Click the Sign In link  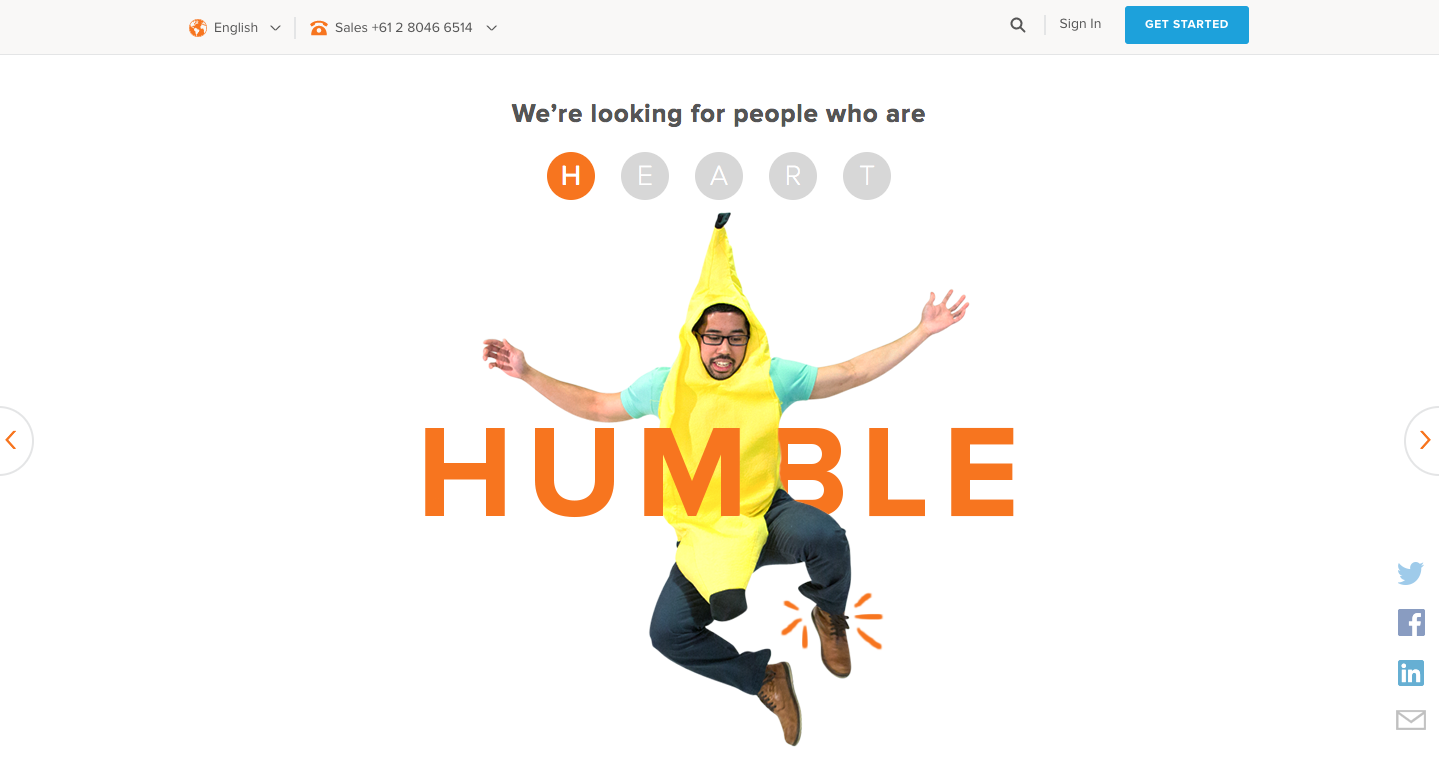(1080, 24)
